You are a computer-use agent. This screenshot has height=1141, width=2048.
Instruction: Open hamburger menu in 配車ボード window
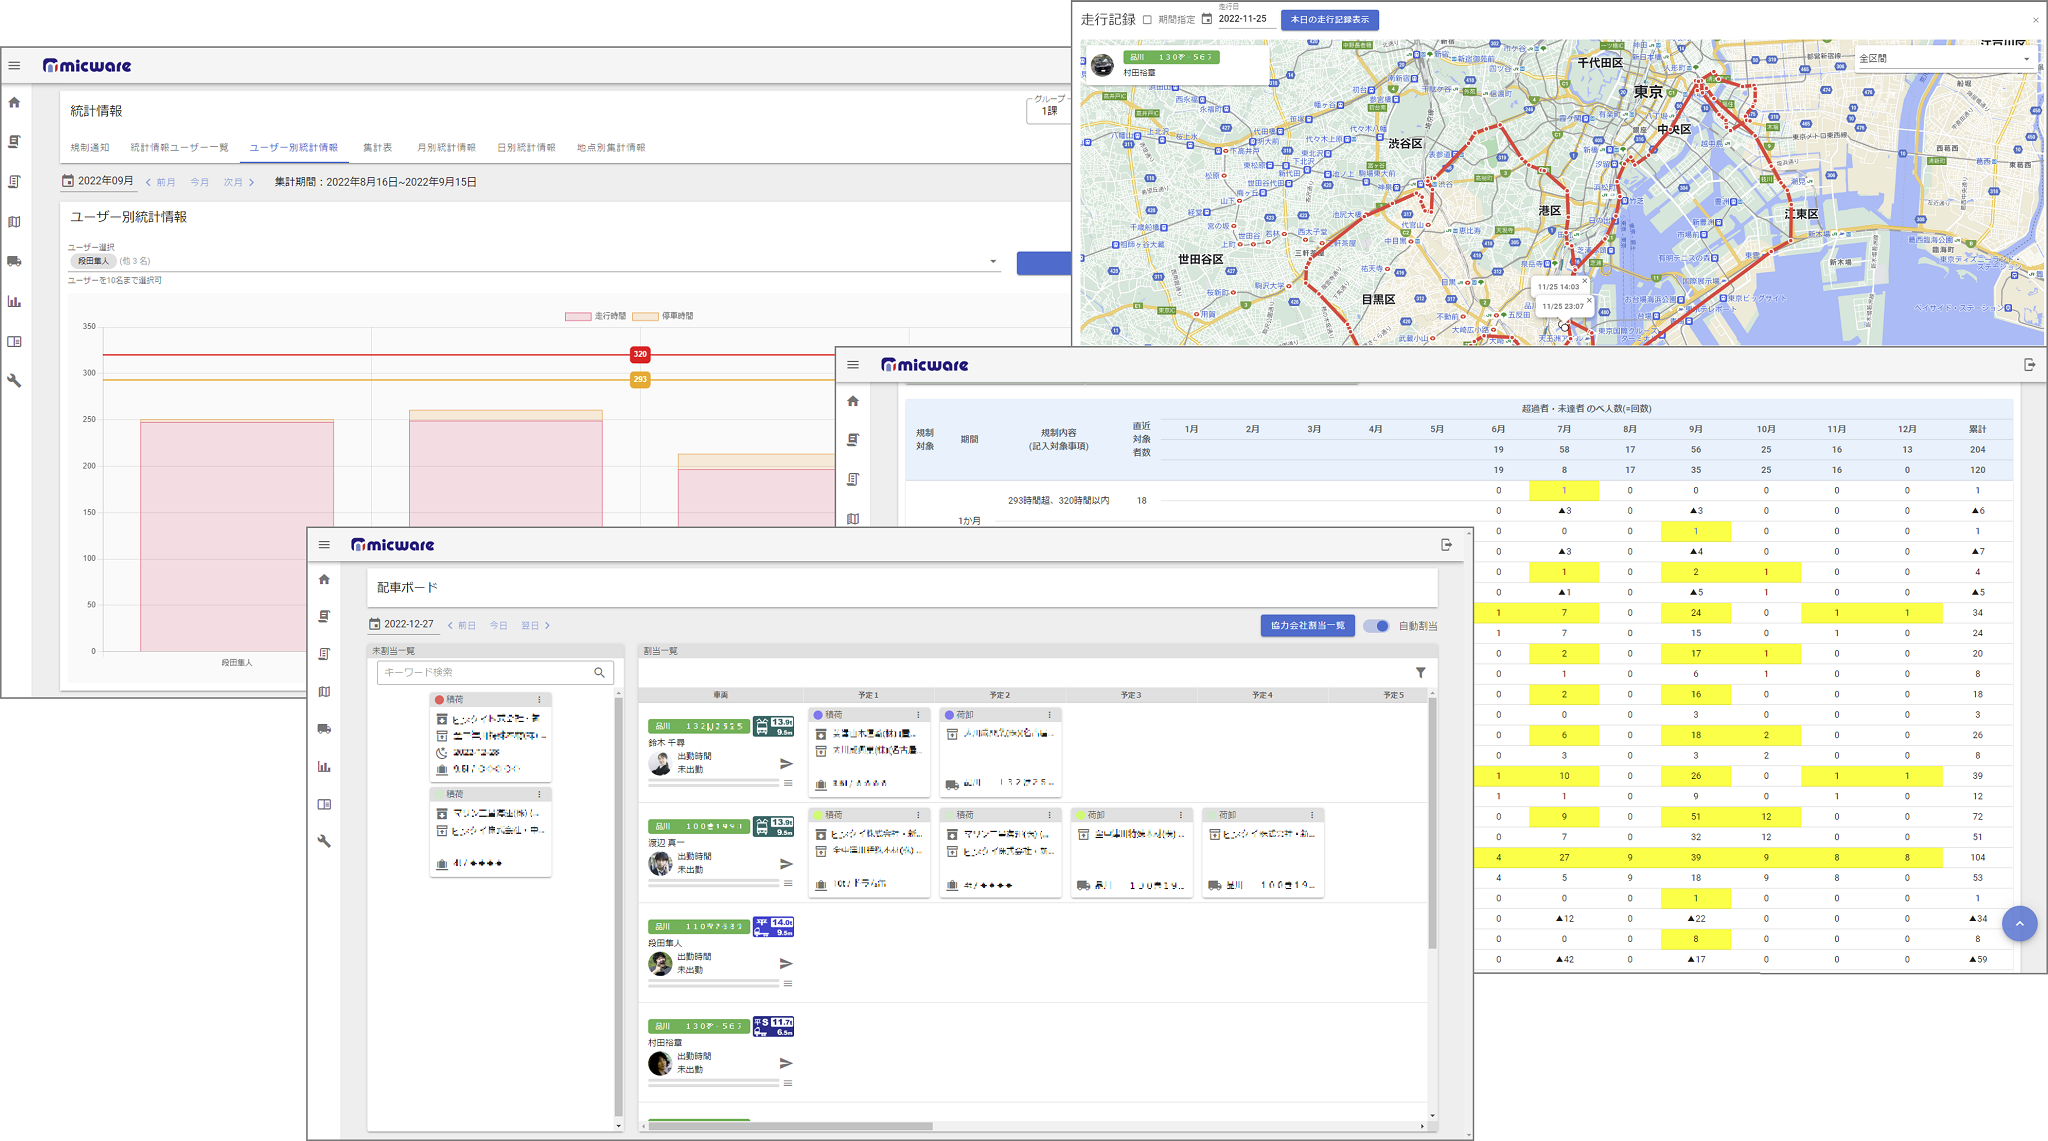click(324, 545)
